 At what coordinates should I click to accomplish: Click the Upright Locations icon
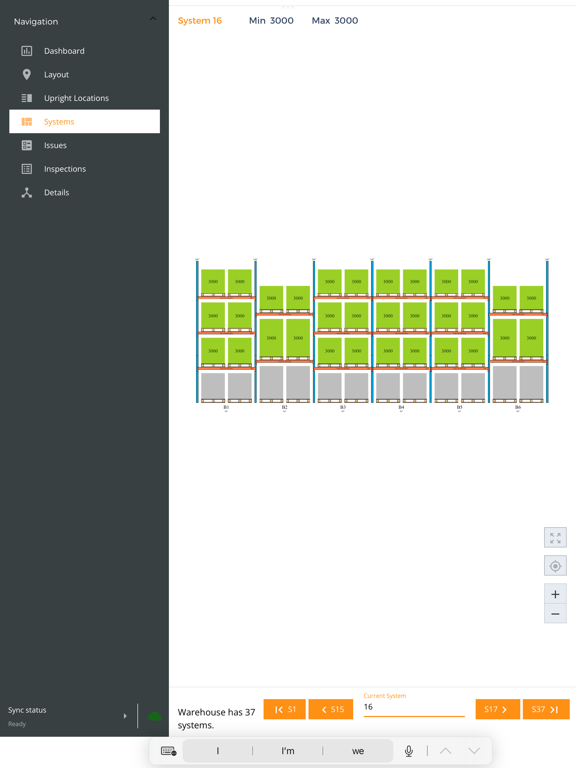(x=27, y=98)
